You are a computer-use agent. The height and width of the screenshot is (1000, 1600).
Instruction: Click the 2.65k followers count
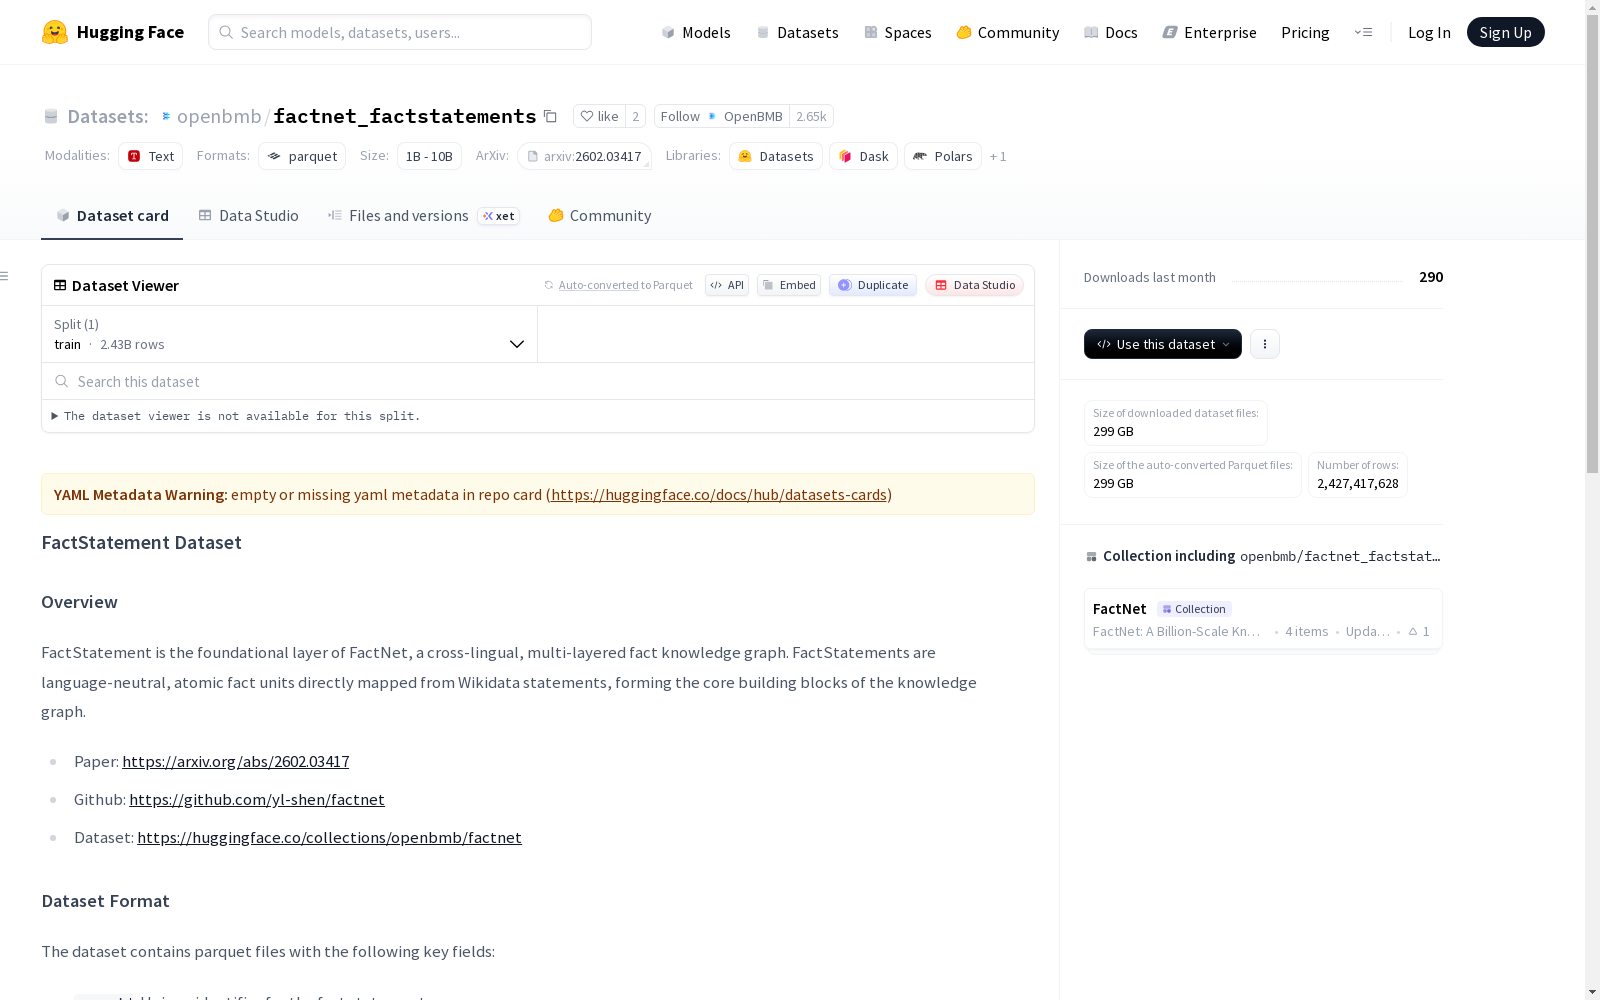click(811, 116)
